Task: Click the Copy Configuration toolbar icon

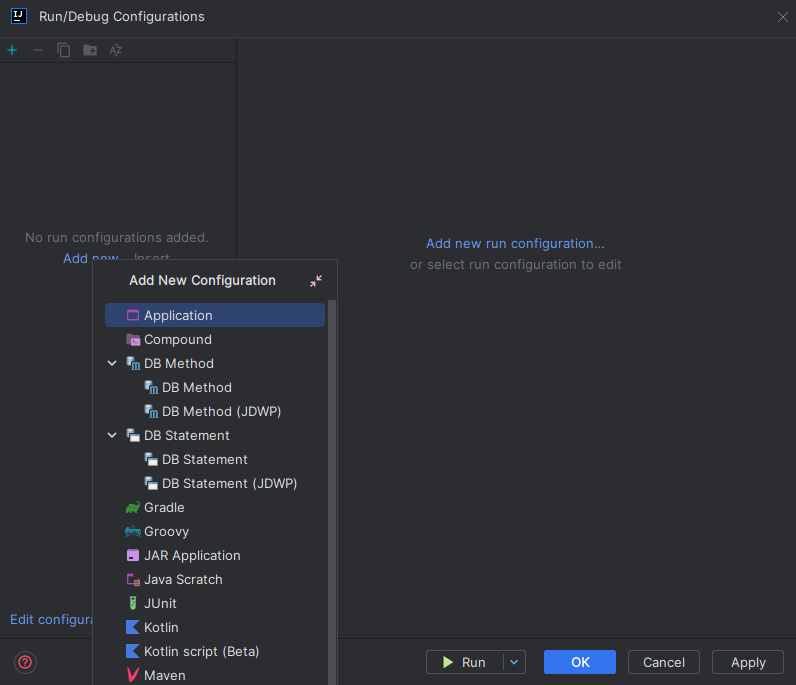Action: (x=63, y=50)
